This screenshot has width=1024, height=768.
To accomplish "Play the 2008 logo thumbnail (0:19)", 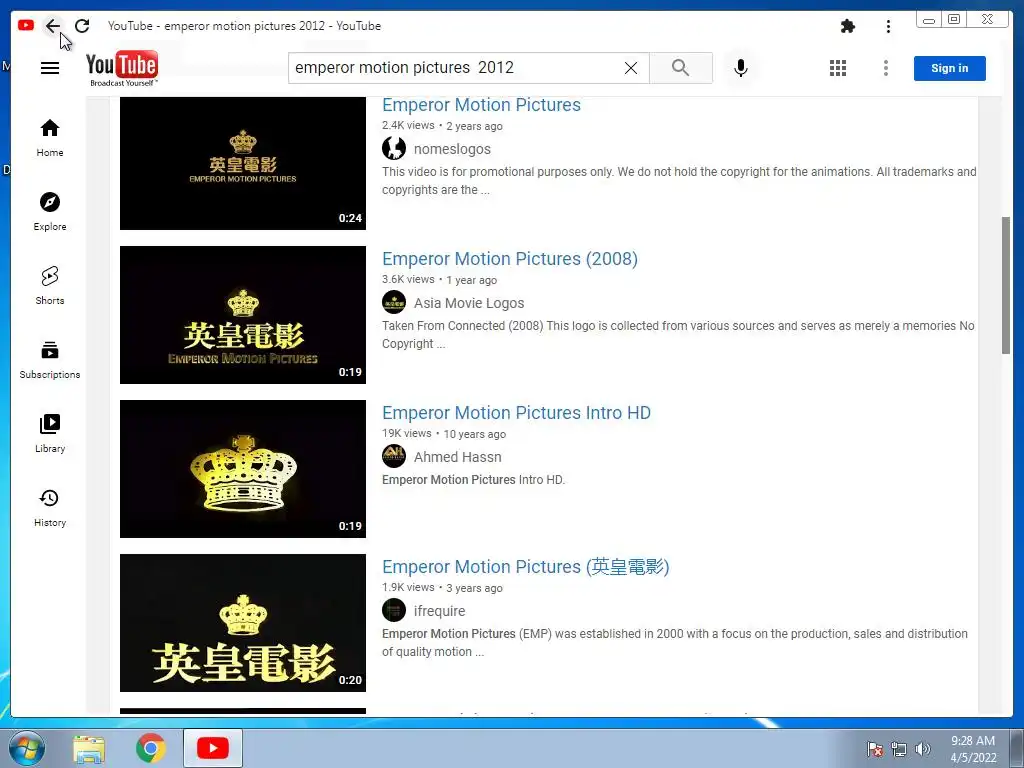I will [243, 315].
